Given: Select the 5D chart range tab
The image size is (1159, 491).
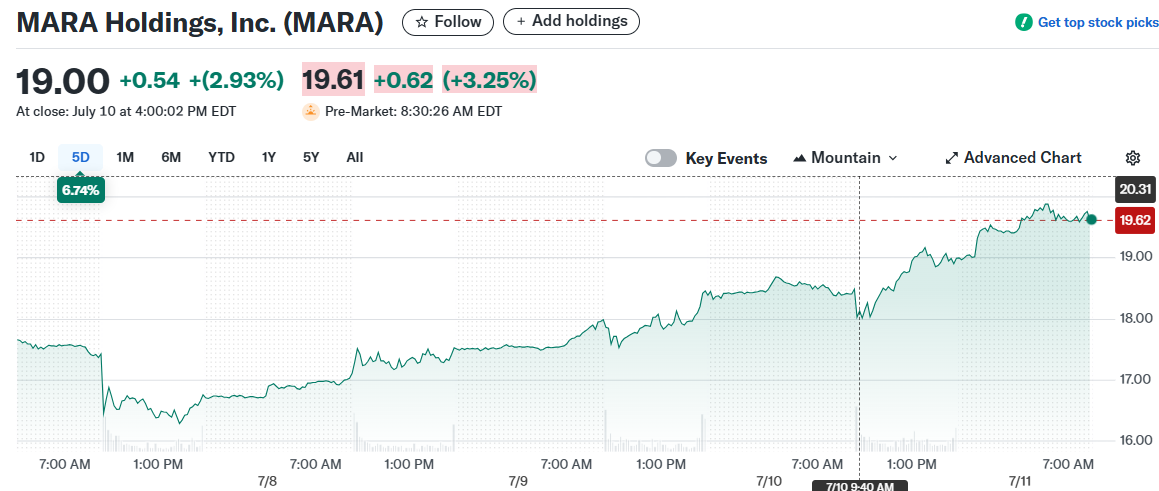Looking at the screenshot, I should tap(81, 157).
